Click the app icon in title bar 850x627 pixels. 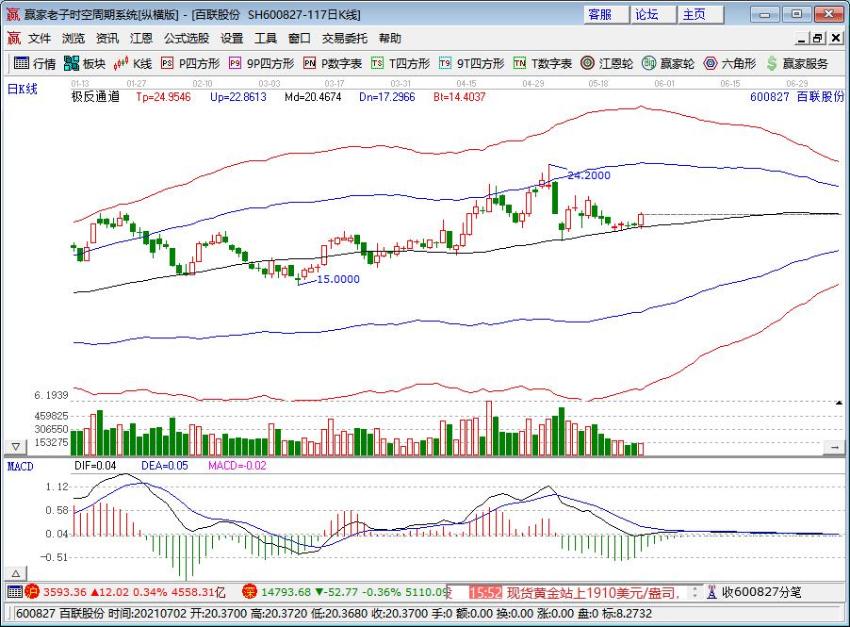12,14
